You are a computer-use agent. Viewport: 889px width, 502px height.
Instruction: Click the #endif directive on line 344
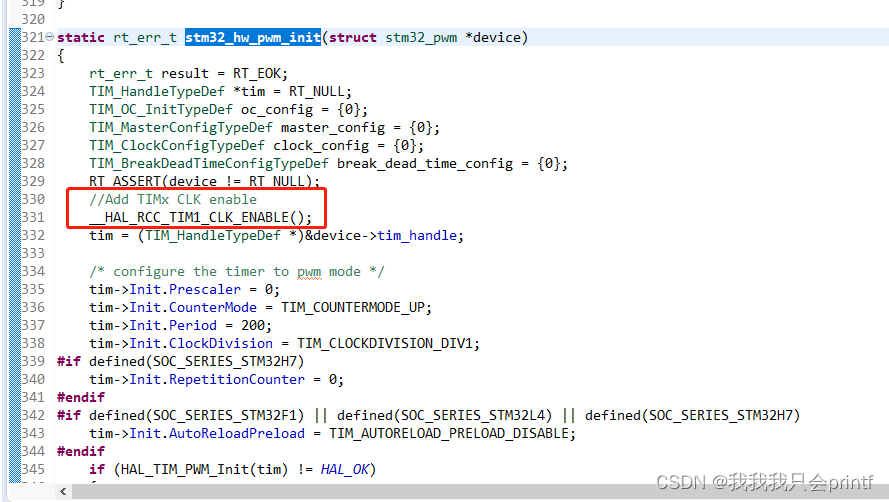[x=81, y=452]
